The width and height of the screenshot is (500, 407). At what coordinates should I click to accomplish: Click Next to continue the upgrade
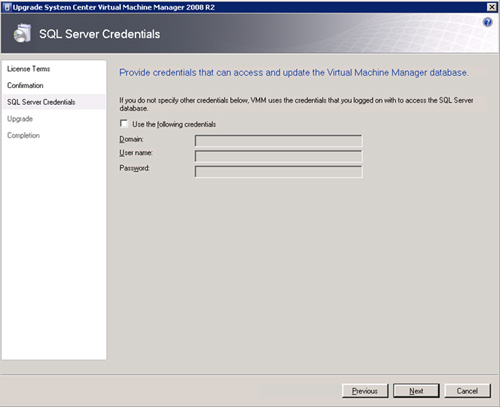pyautogui.click(x=416, y=391)
